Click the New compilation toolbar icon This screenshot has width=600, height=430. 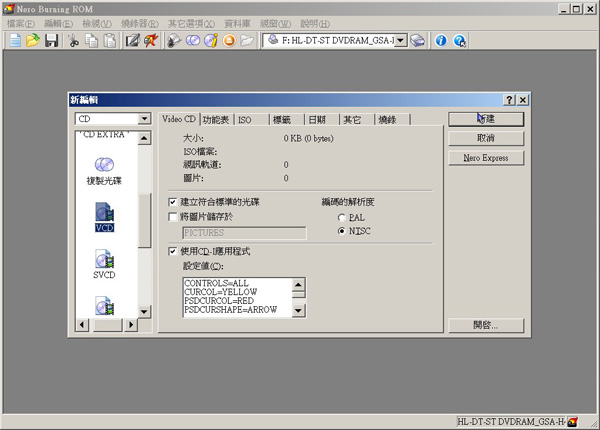pos(15,40)
